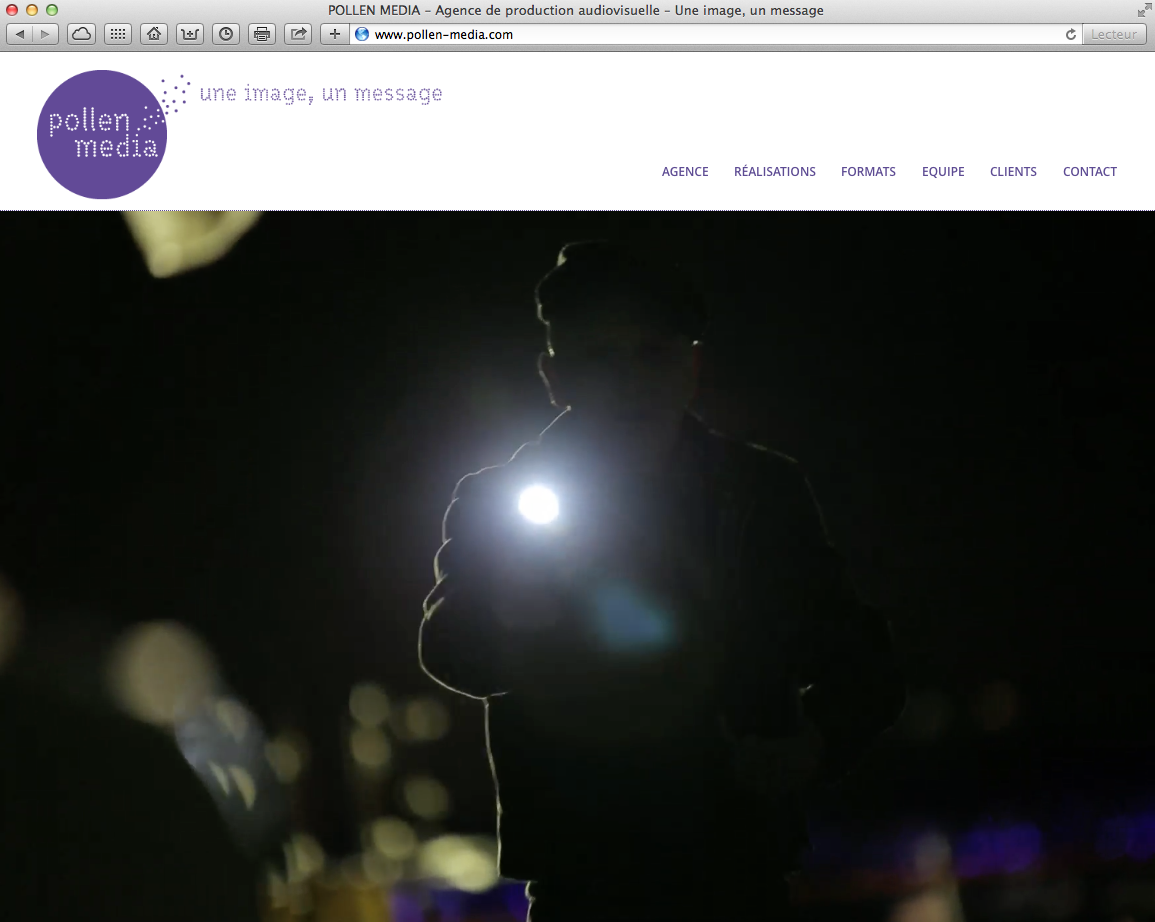Image resolution: width=1155 pixels, height=922 pixels.
Task: Show Top Sites grid
Action: 118,34
